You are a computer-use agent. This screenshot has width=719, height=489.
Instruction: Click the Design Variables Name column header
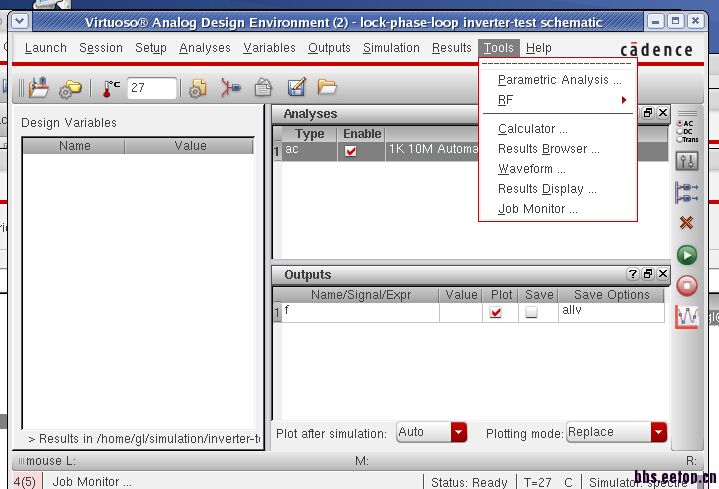pos(74,146)
